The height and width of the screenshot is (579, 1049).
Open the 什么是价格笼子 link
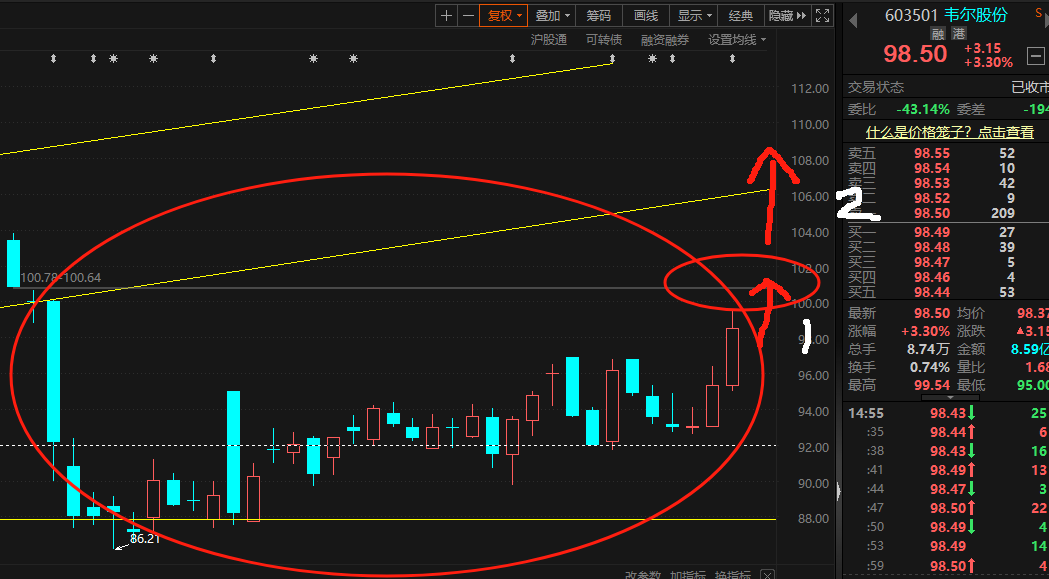949,132
